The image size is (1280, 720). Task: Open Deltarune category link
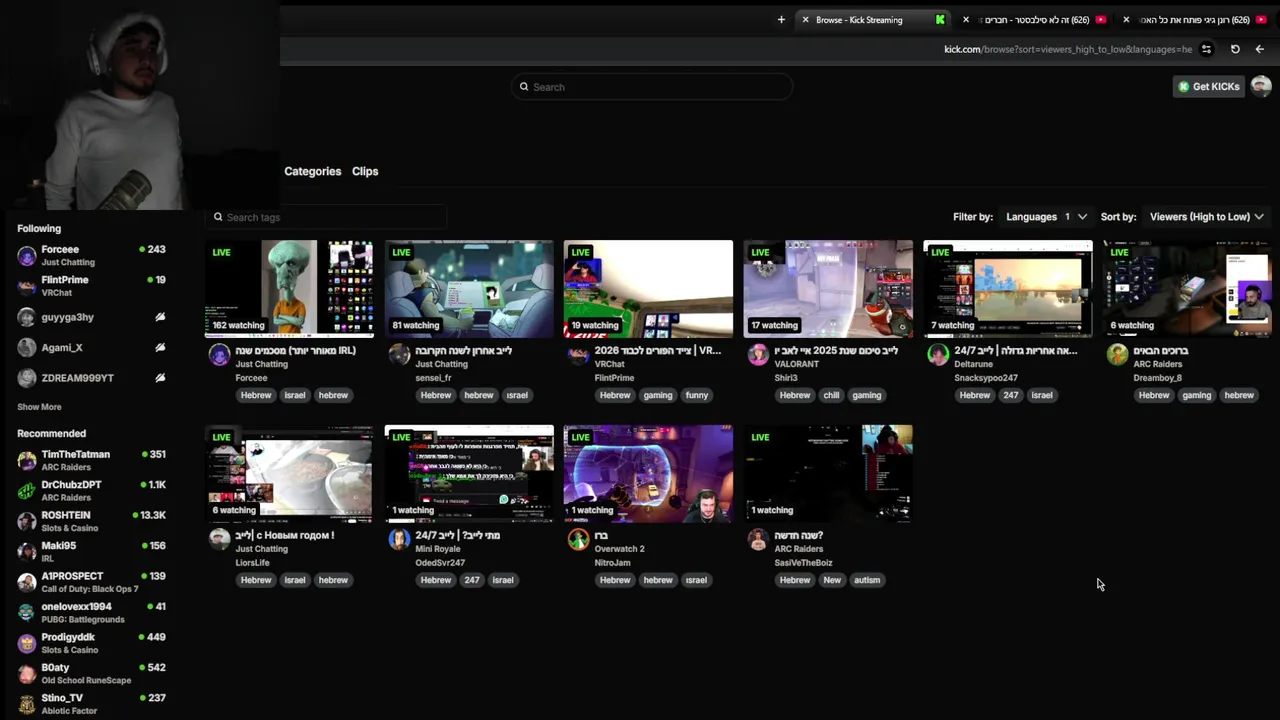coord(973,365)
